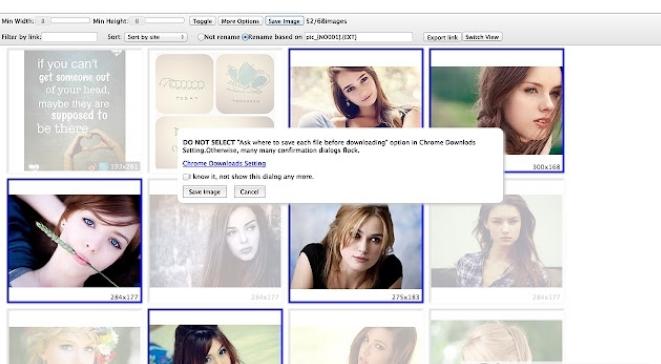
Task: Click the Switch View button
Action: click(x=482, y=37)
